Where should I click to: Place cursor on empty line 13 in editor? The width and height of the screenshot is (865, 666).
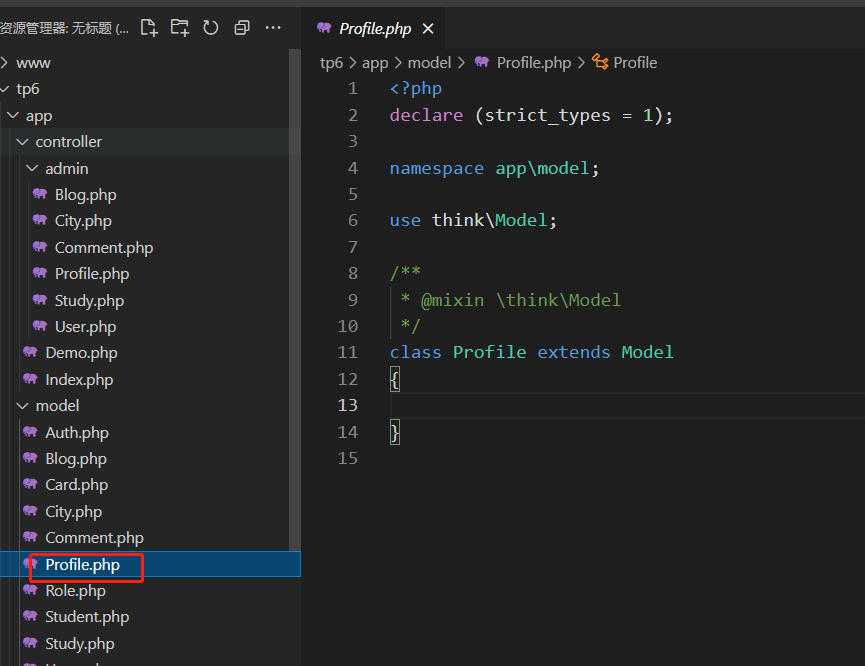click(627, 406)
